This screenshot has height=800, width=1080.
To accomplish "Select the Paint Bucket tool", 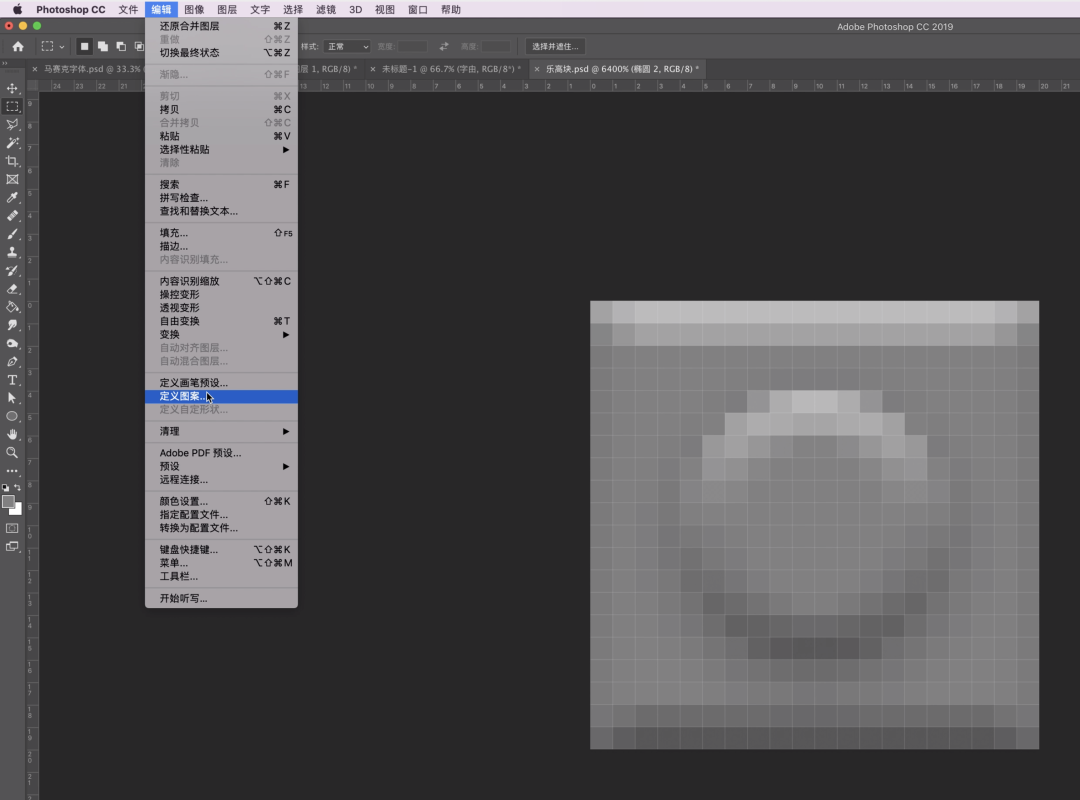I will (x=12, y=307).
